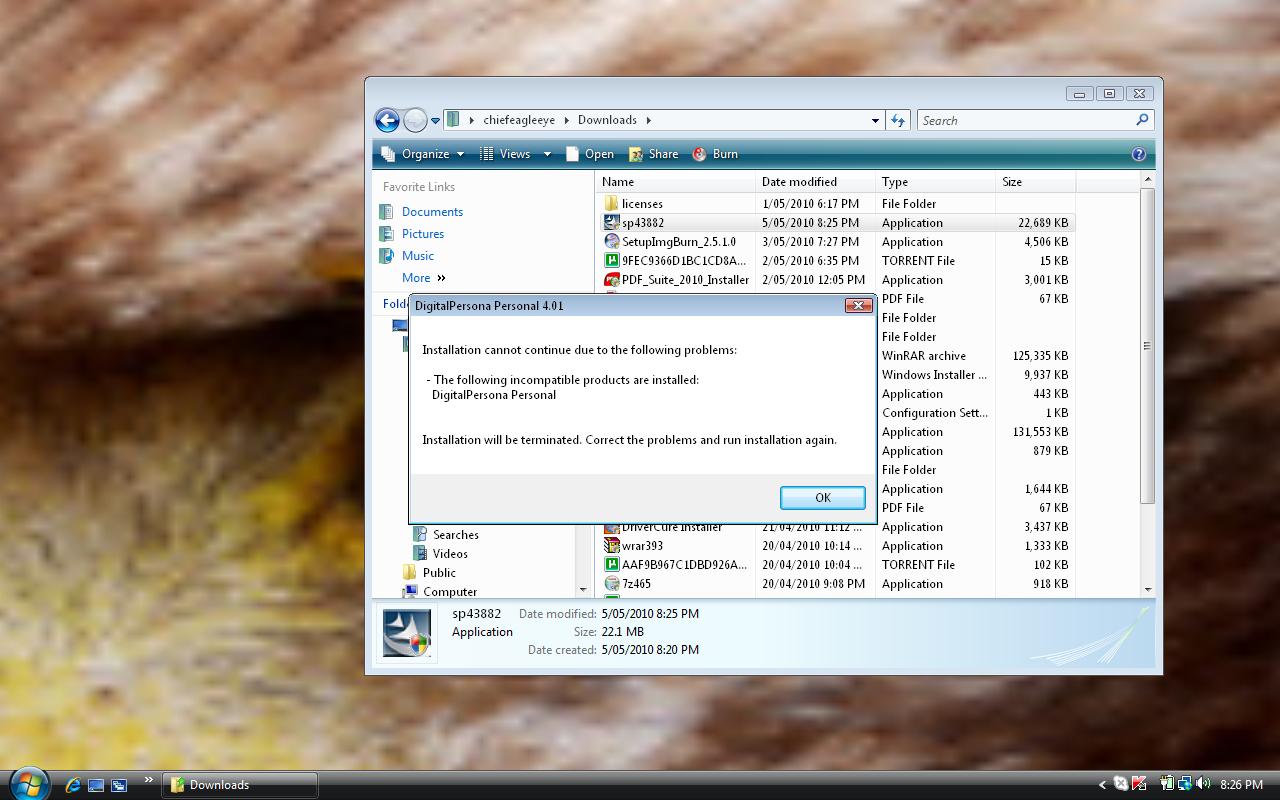Launch Internet Explorer from Quick Launch
Viewport: 1280px width, 800px height.
72,785
